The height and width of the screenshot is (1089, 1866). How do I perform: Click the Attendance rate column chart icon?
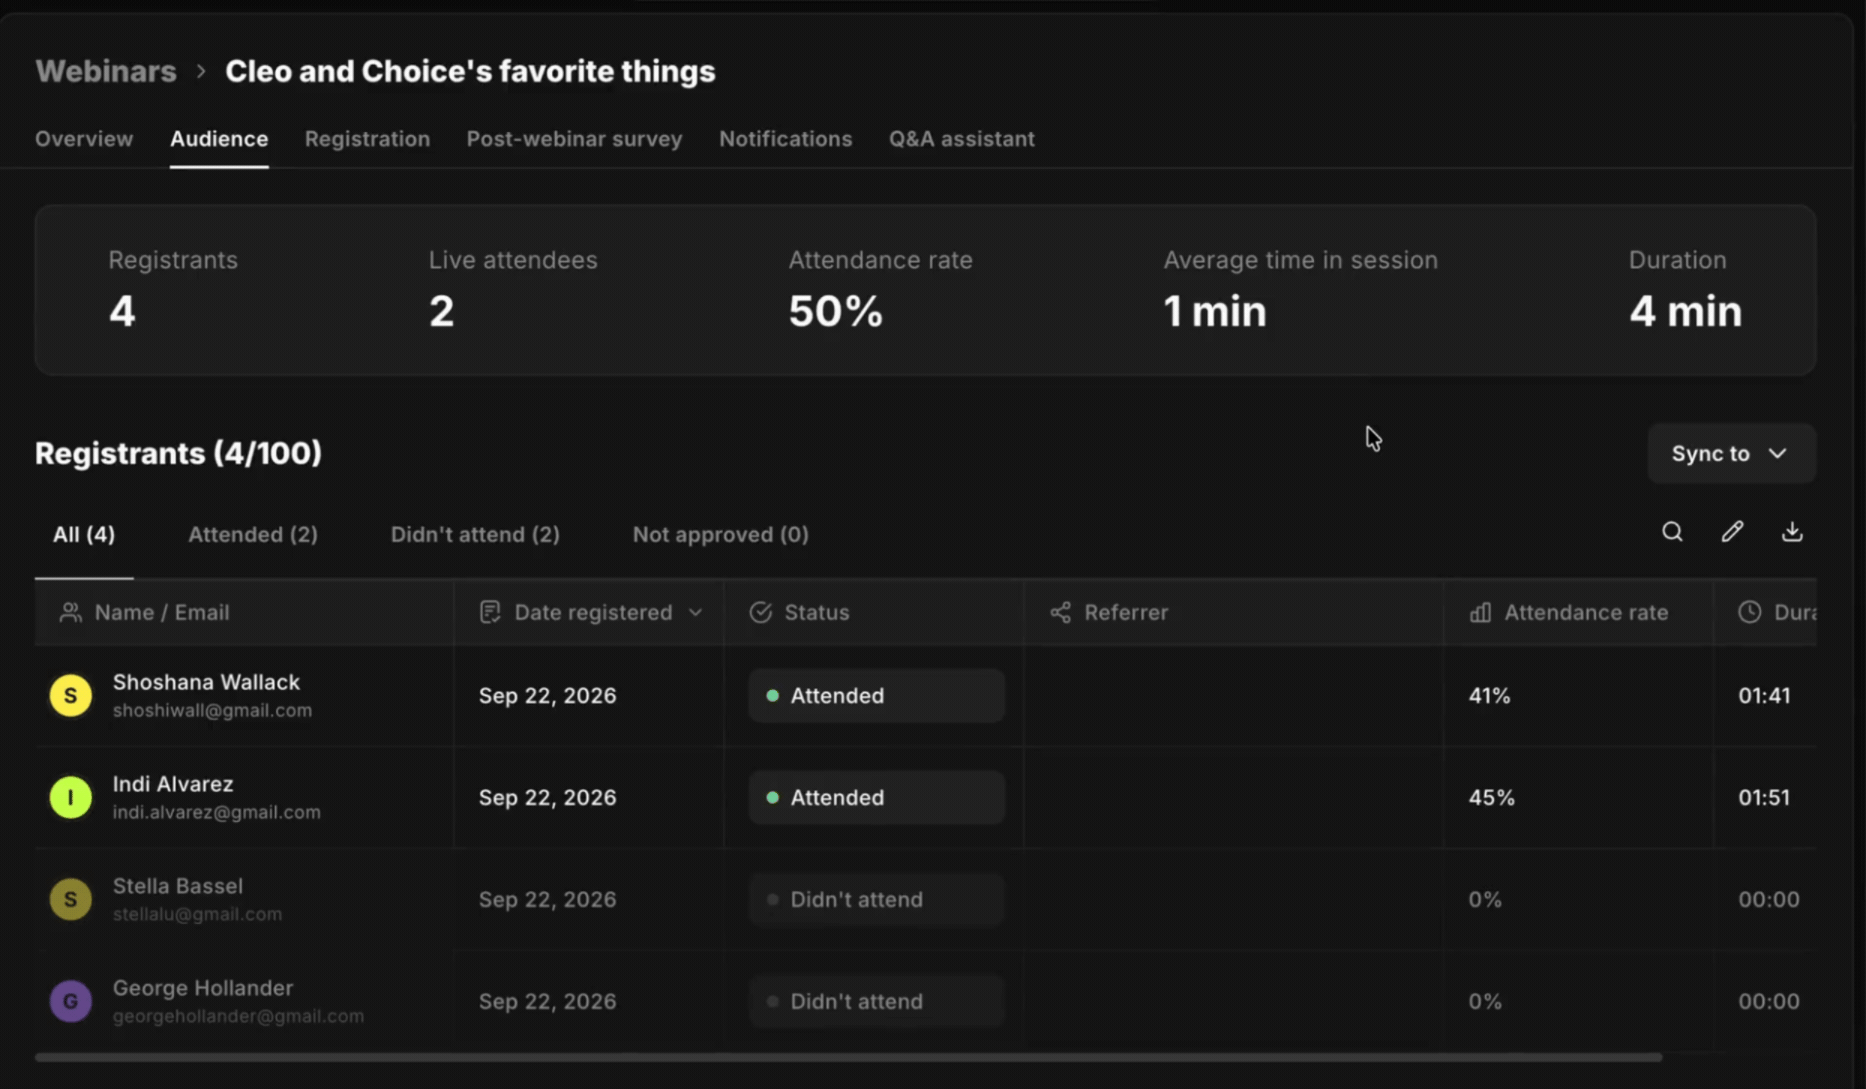tap(1480, 612)
